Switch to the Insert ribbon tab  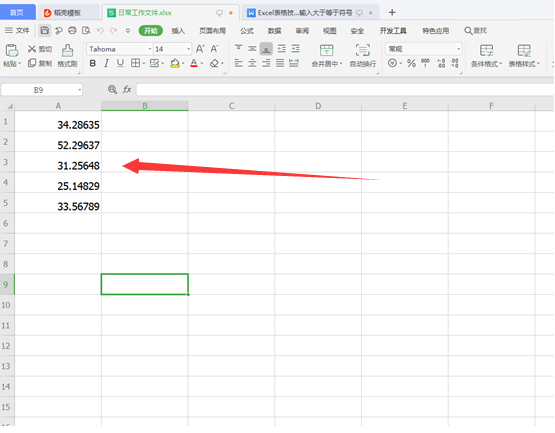coord(178,31)
